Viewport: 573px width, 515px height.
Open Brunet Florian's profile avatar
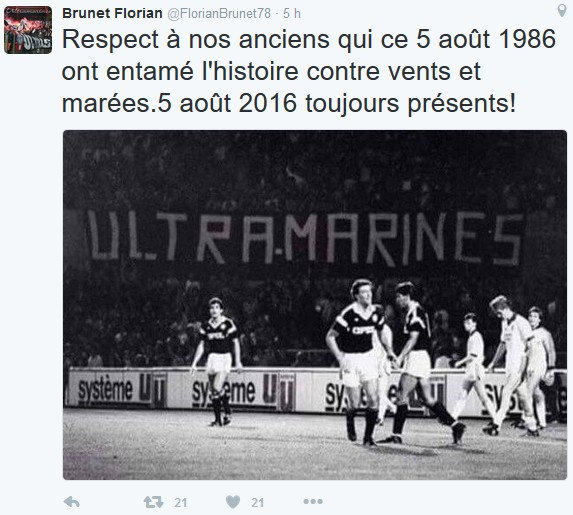(x=28, y=30)
